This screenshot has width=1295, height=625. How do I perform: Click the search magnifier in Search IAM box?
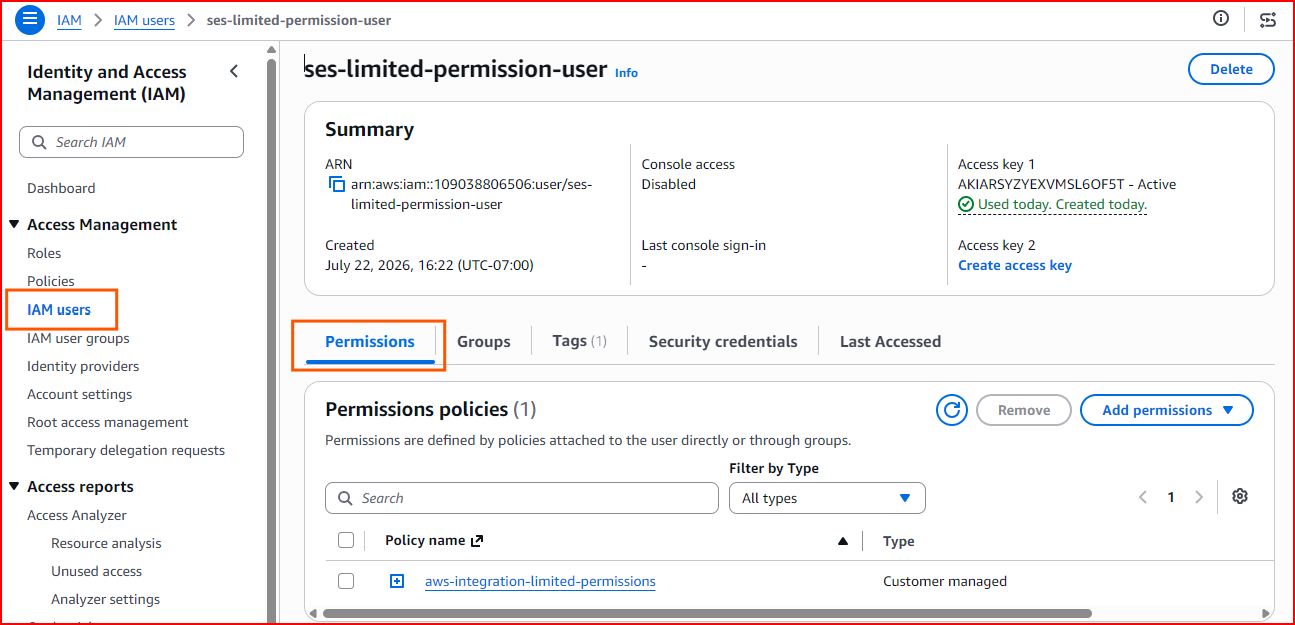(39, 142)
